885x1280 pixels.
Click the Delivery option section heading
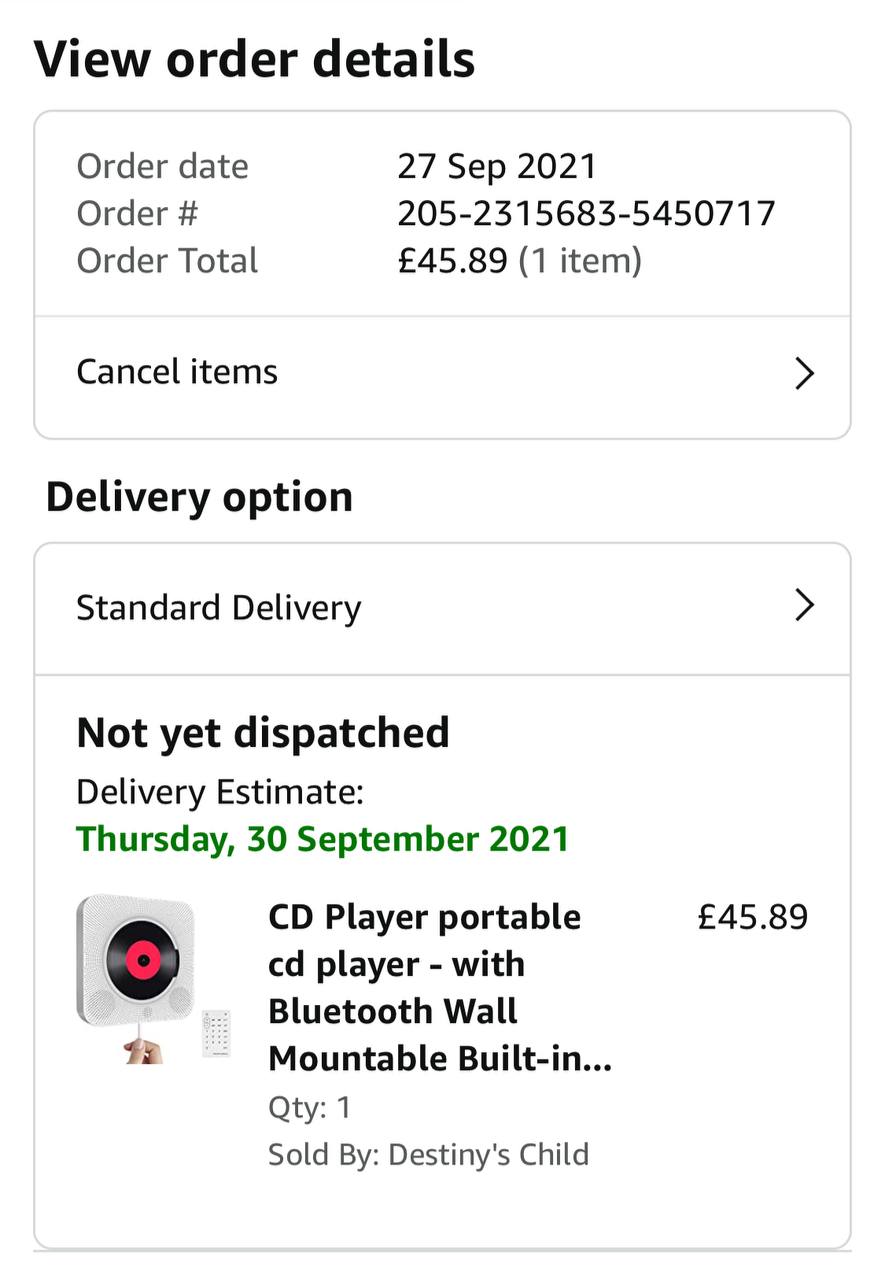click(199, 497)
